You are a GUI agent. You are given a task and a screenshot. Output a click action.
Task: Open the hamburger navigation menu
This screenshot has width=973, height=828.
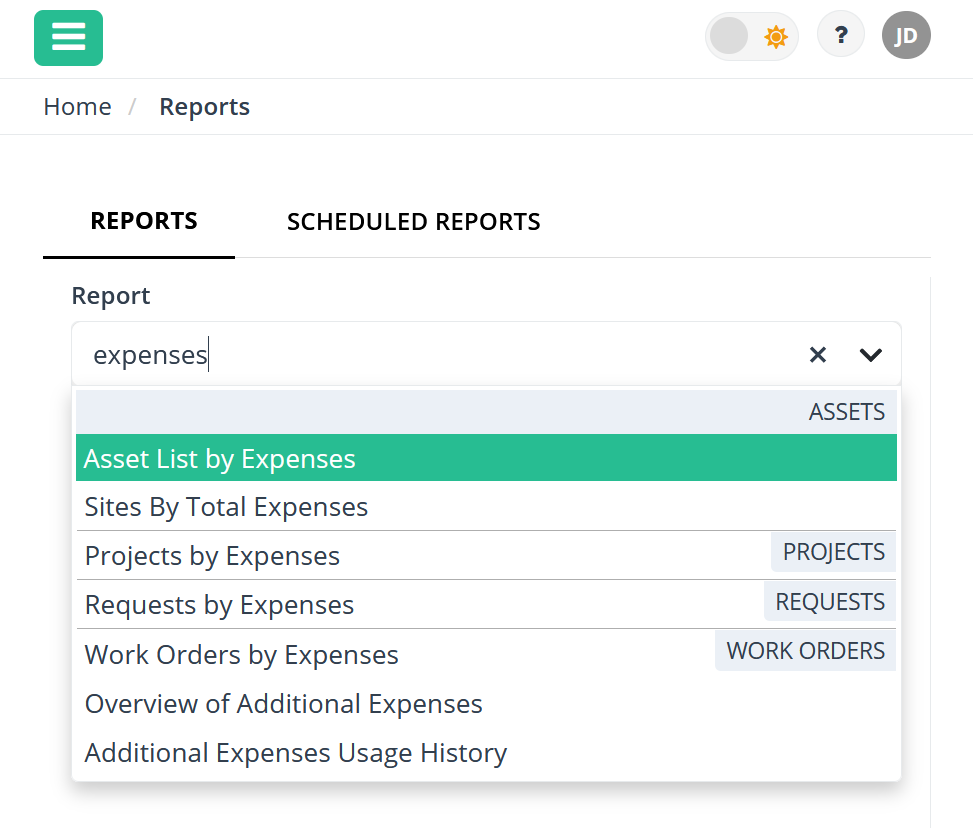pos(68,37)
